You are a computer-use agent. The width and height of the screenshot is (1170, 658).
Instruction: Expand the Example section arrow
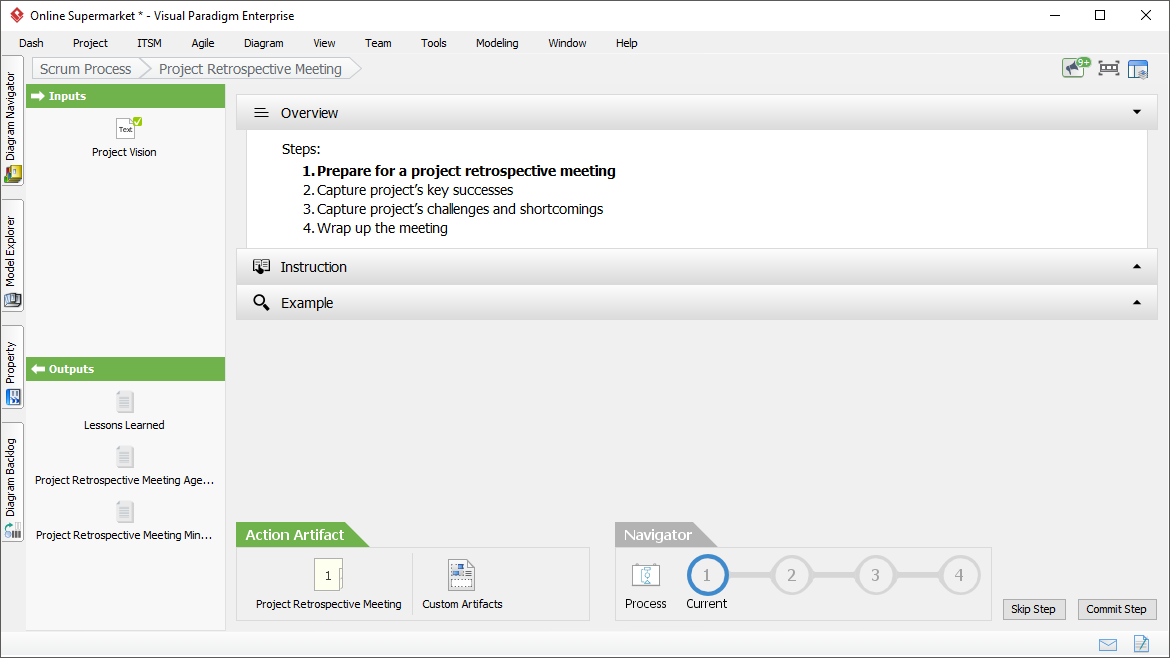pyautogui.click(x=1137, y=302)
